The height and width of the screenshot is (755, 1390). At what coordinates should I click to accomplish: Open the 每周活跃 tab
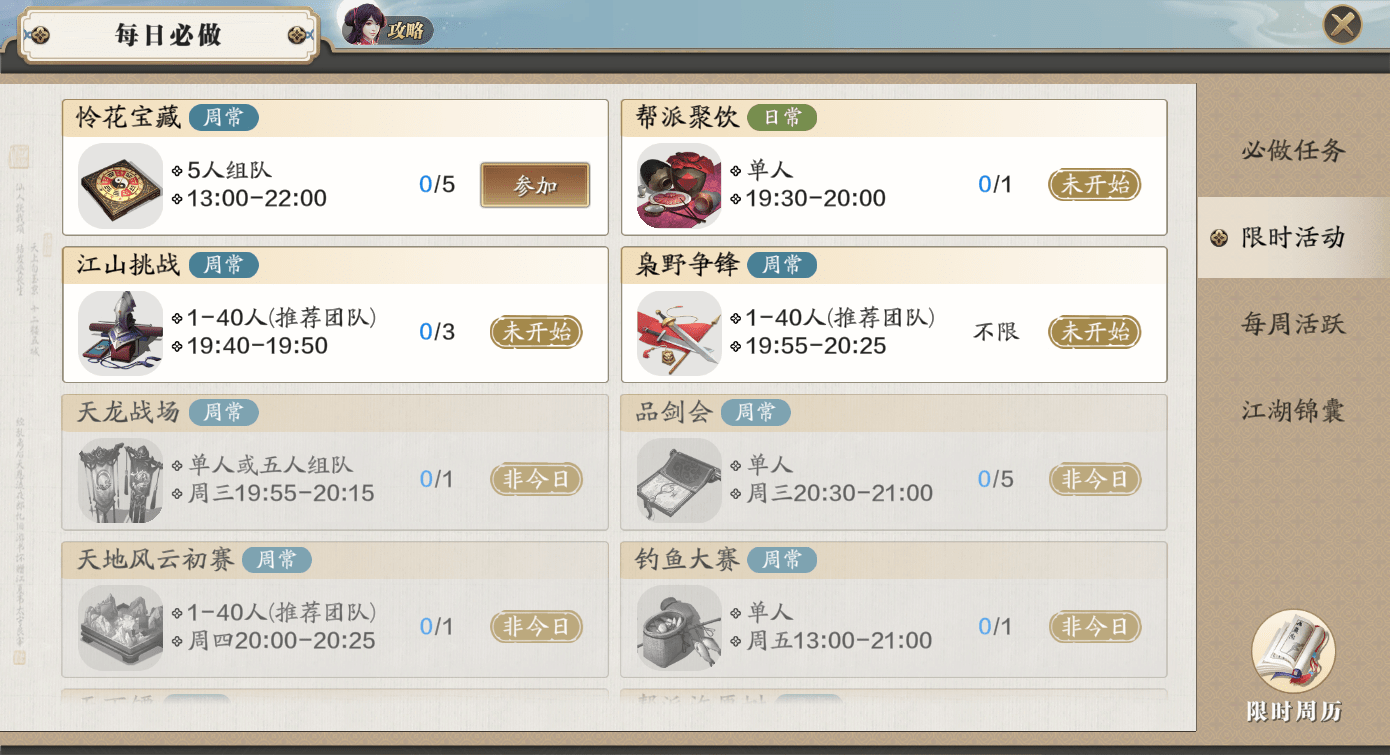pos(1293,324)
